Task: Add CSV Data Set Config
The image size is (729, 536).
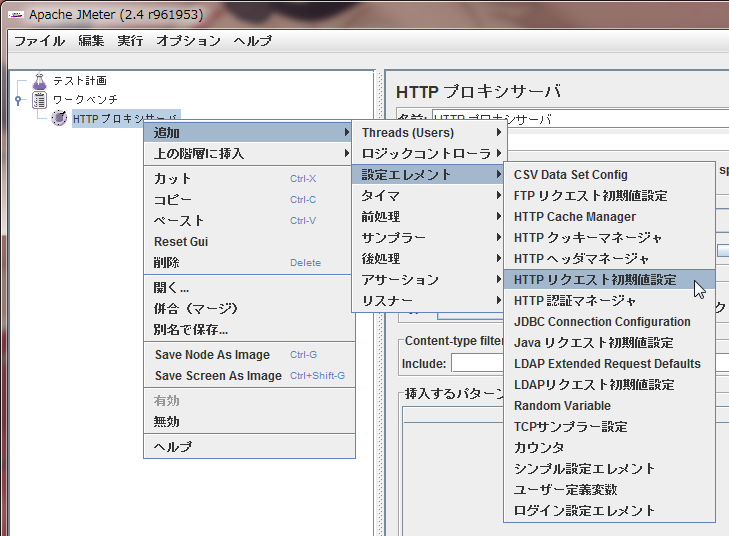Action: [609, 175]
